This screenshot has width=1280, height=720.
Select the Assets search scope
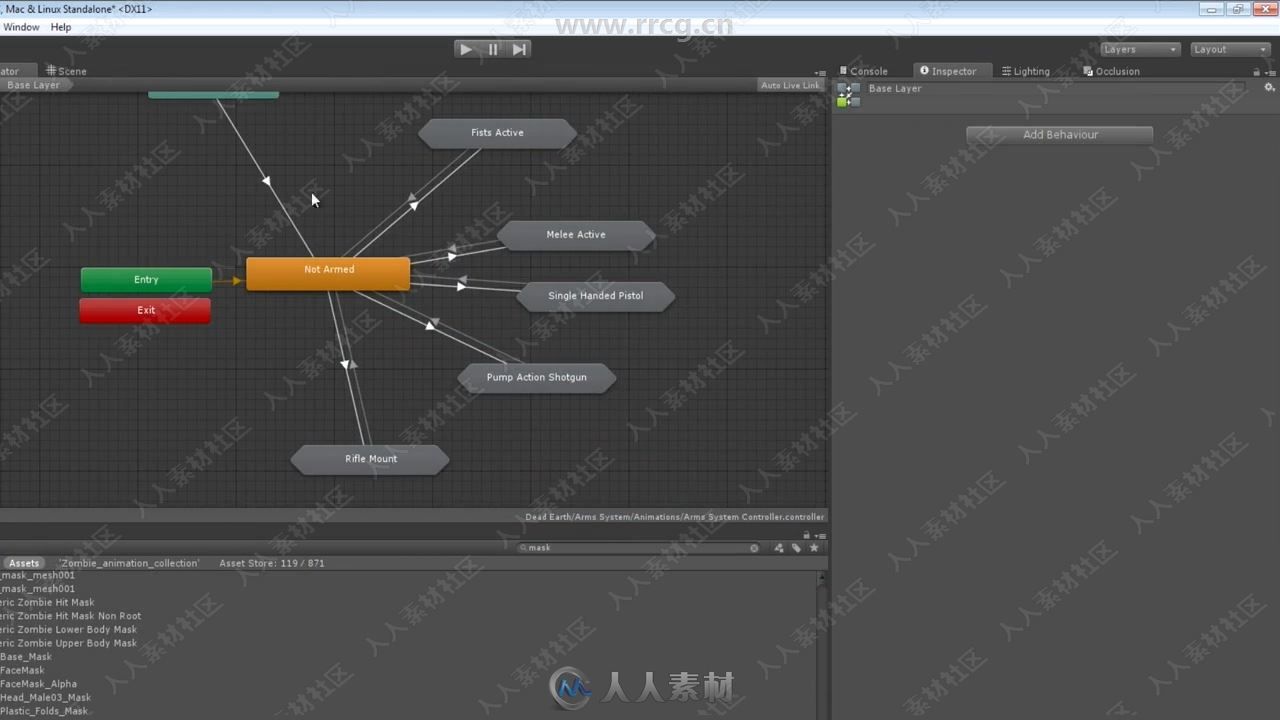click(24, 563)
